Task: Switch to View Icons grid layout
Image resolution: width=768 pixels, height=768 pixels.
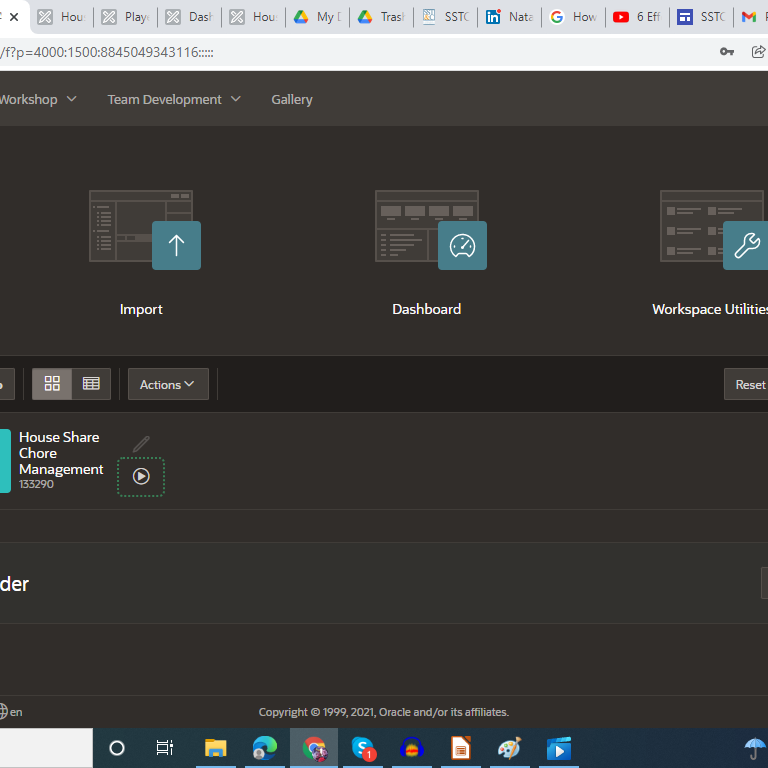Action: coord(52,384)
